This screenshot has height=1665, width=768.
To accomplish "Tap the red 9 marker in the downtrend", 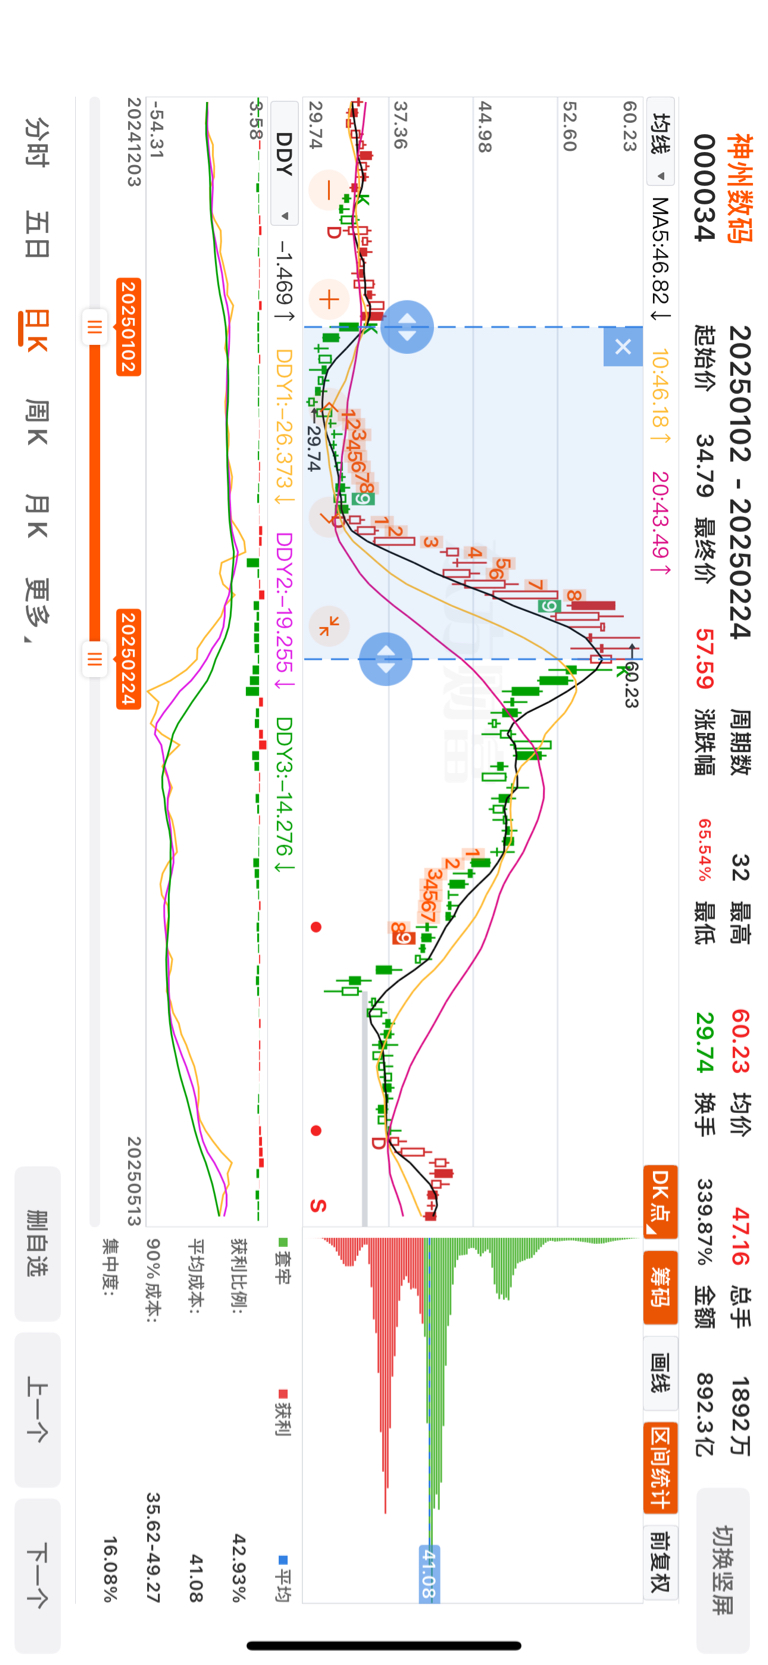I will (x=402, y=938).
